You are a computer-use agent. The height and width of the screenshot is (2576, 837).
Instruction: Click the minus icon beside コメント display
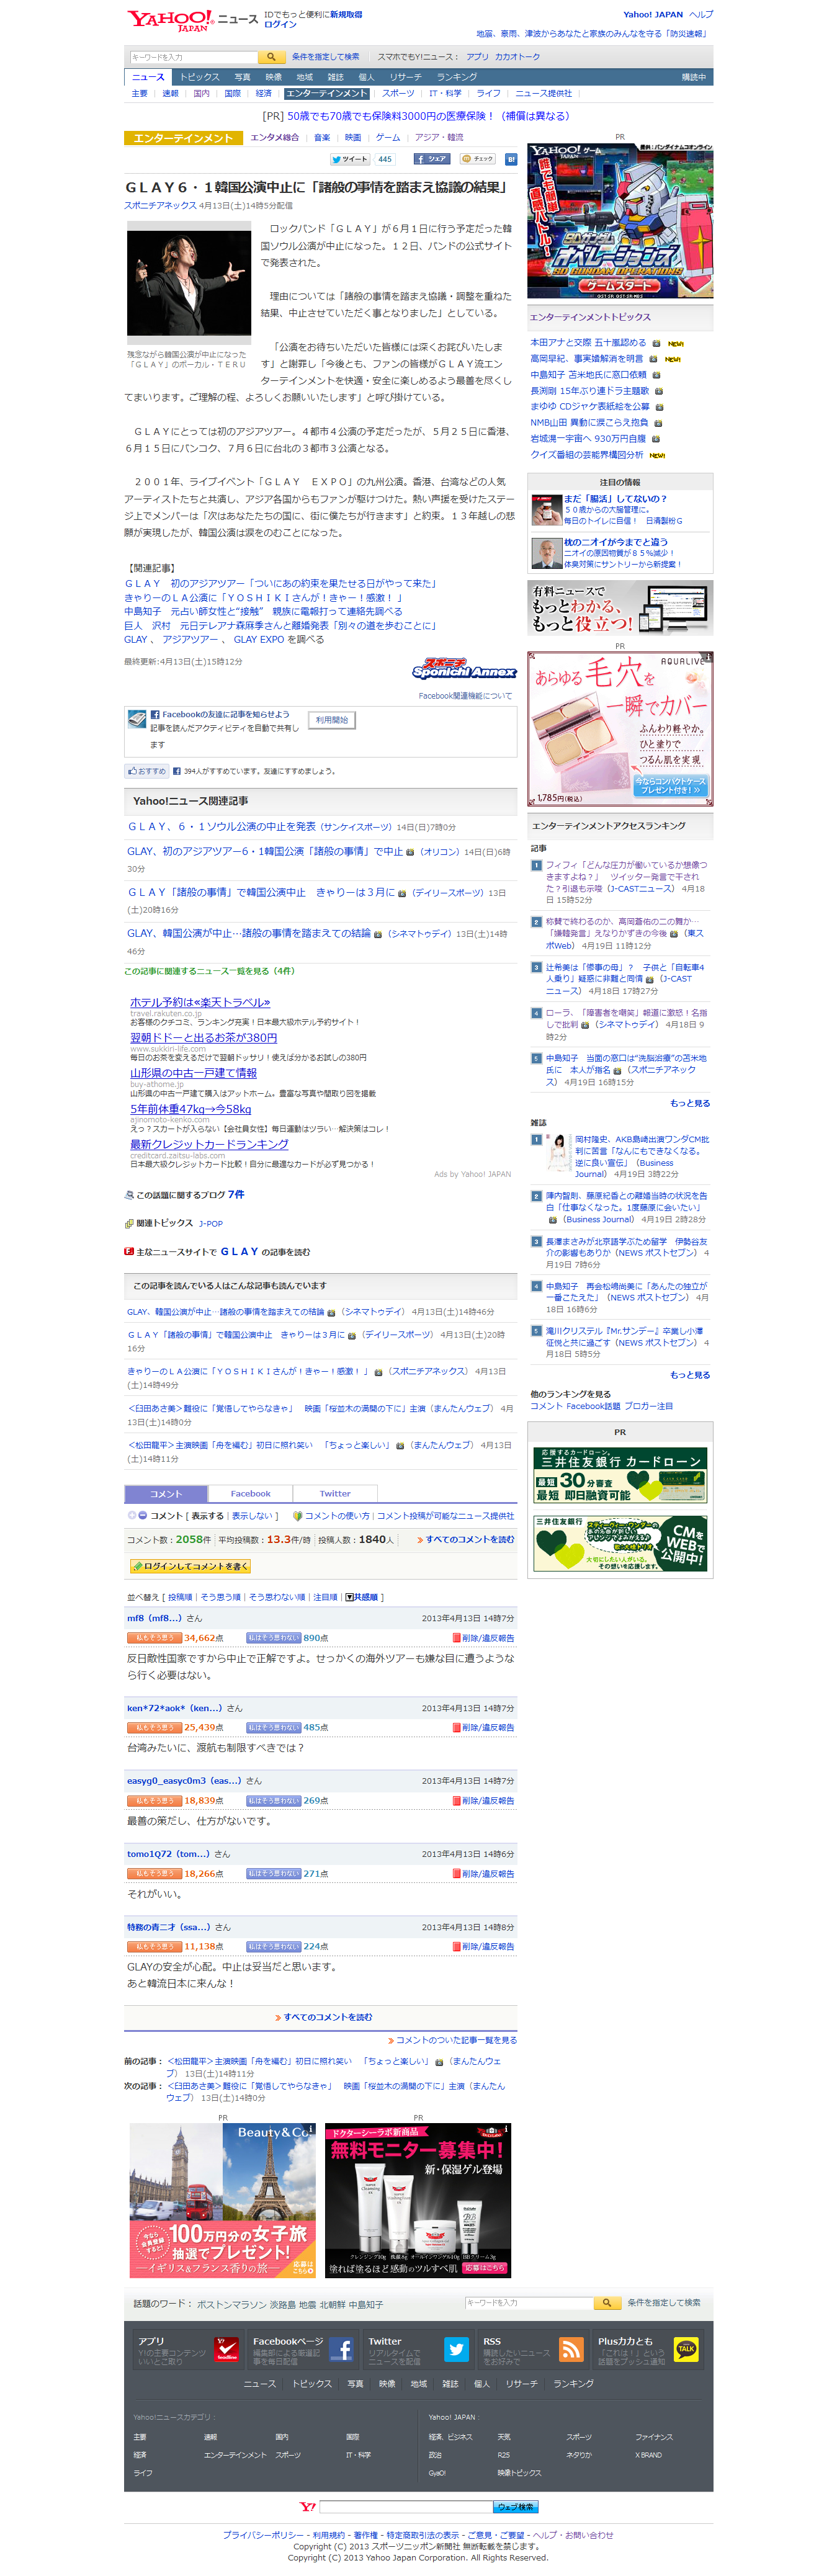tap(143, 1516)
